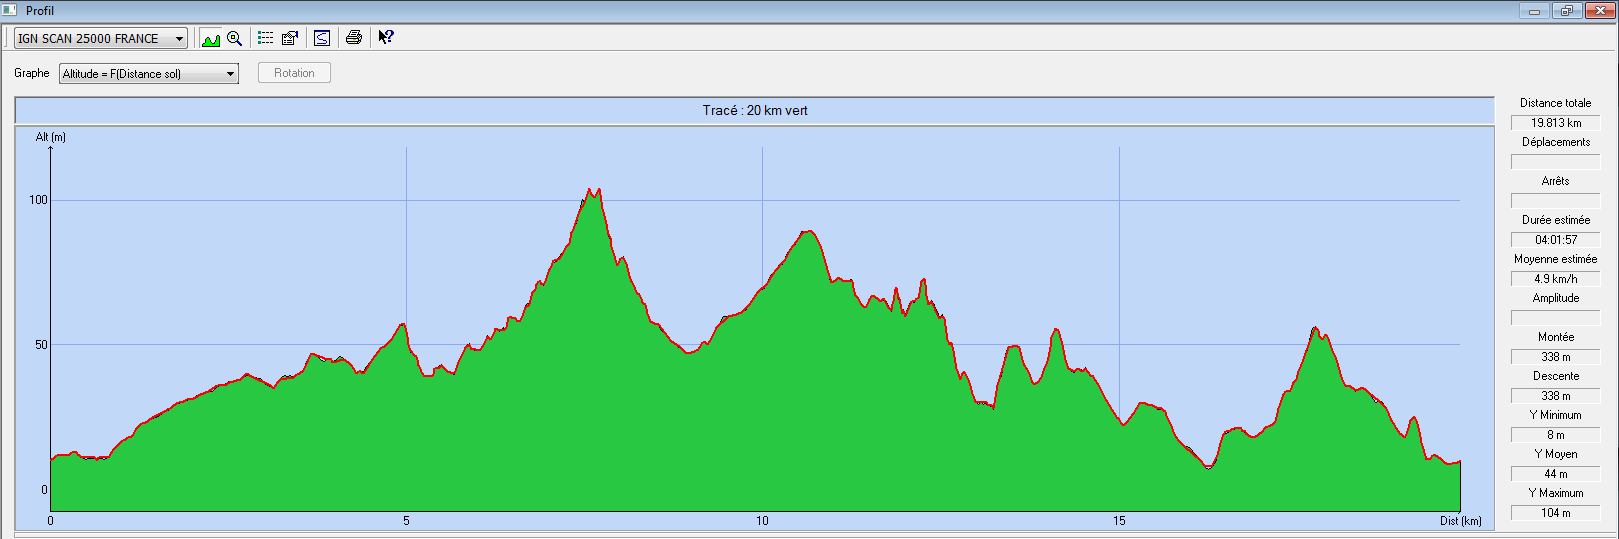Screen dimensions: 1619x539
Task: Click the empty Amplitude field
Action: coord(1555,318)
